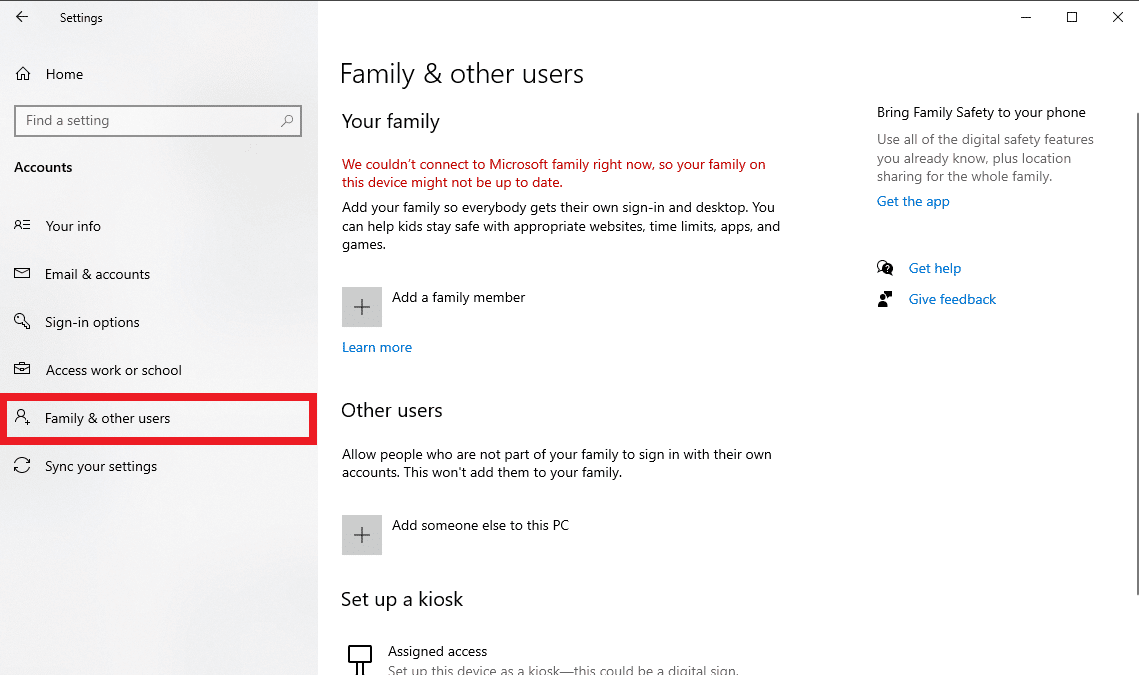Click the plus icon for adding a family member
The image size is (1139, 675).
pos(362,307)
